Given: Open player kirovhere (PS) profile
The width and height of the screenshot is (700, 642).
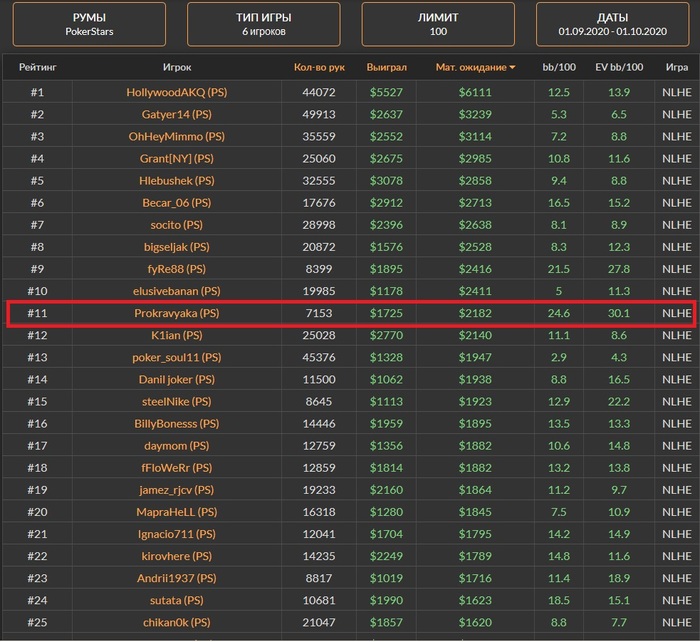Looking at the screenshot, I should tap(177, 556).
